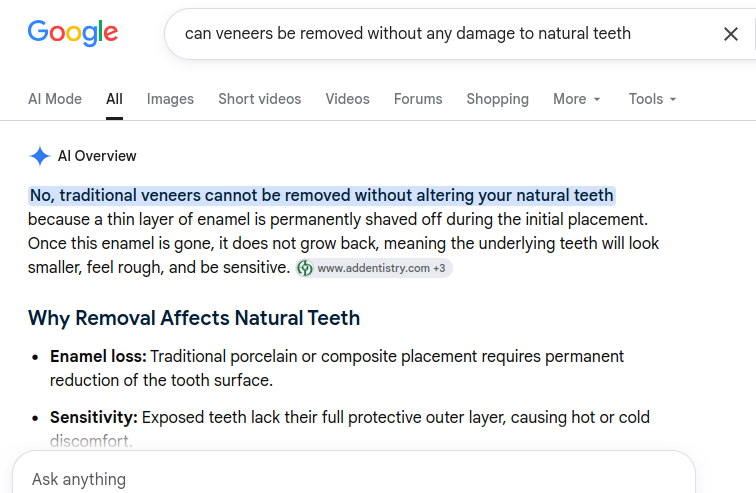Viewport: 756px width, 493px height.
Task: Expand the Tools dropdown
Action: pyautogui.click(x=652, y=99)
